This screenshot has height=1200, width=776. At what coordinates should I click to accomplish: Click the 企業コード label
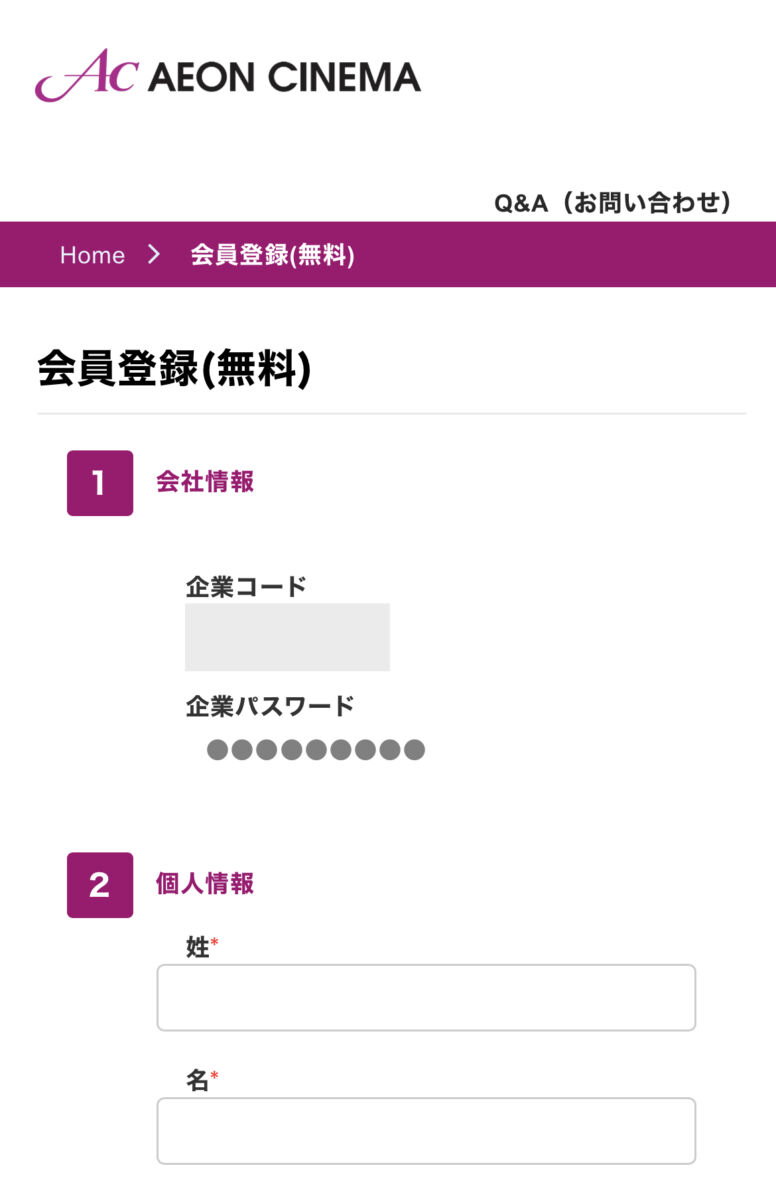pyautogui.click(x=246, y=587)
